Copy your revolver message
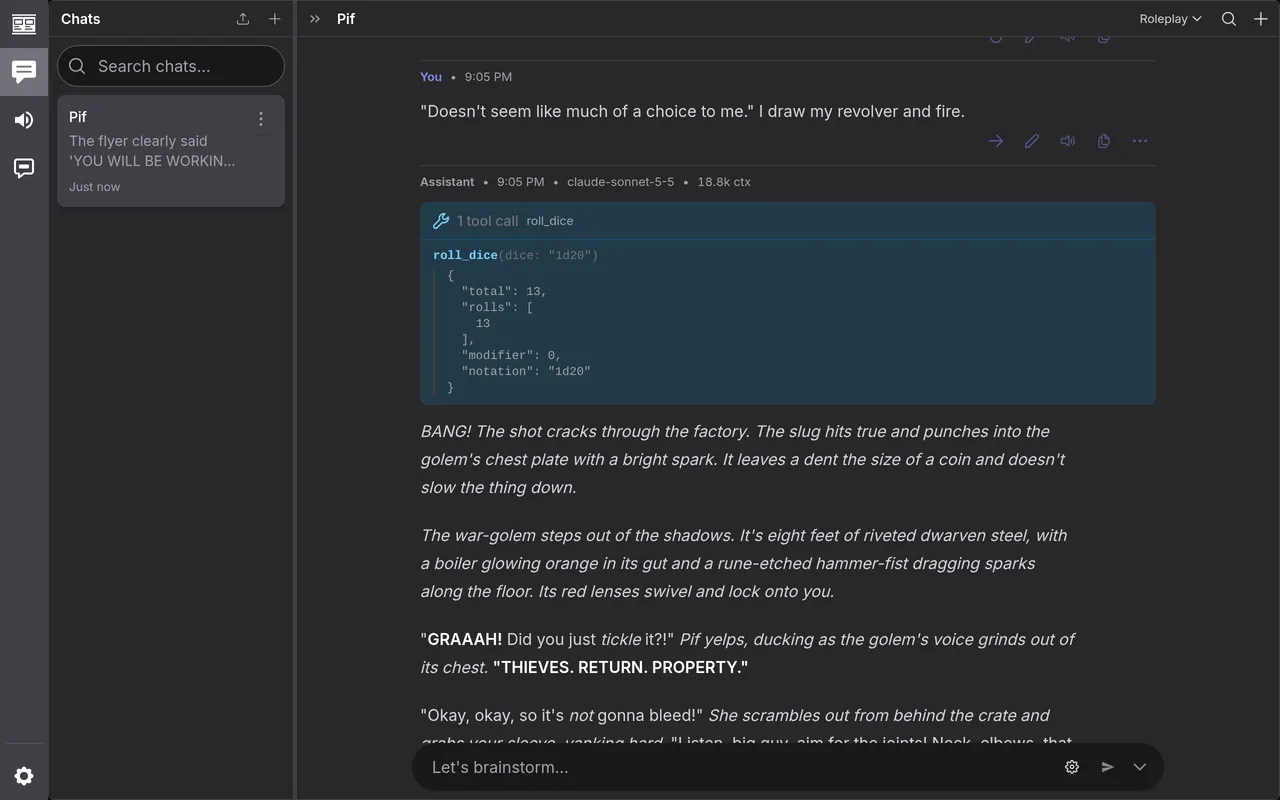1280x800 pixels. tap(1104, 141)
